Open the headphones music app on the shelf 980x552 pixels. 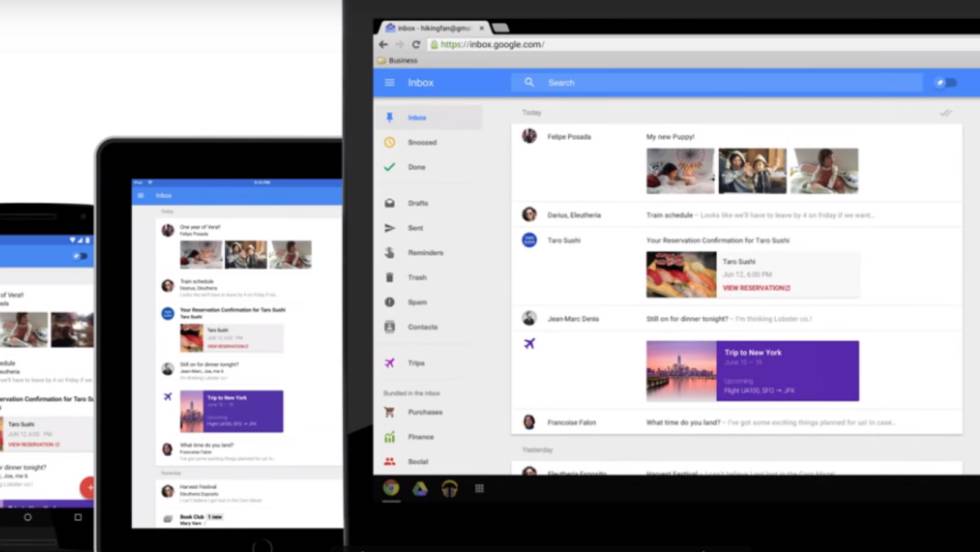click(x=449, y=489)
